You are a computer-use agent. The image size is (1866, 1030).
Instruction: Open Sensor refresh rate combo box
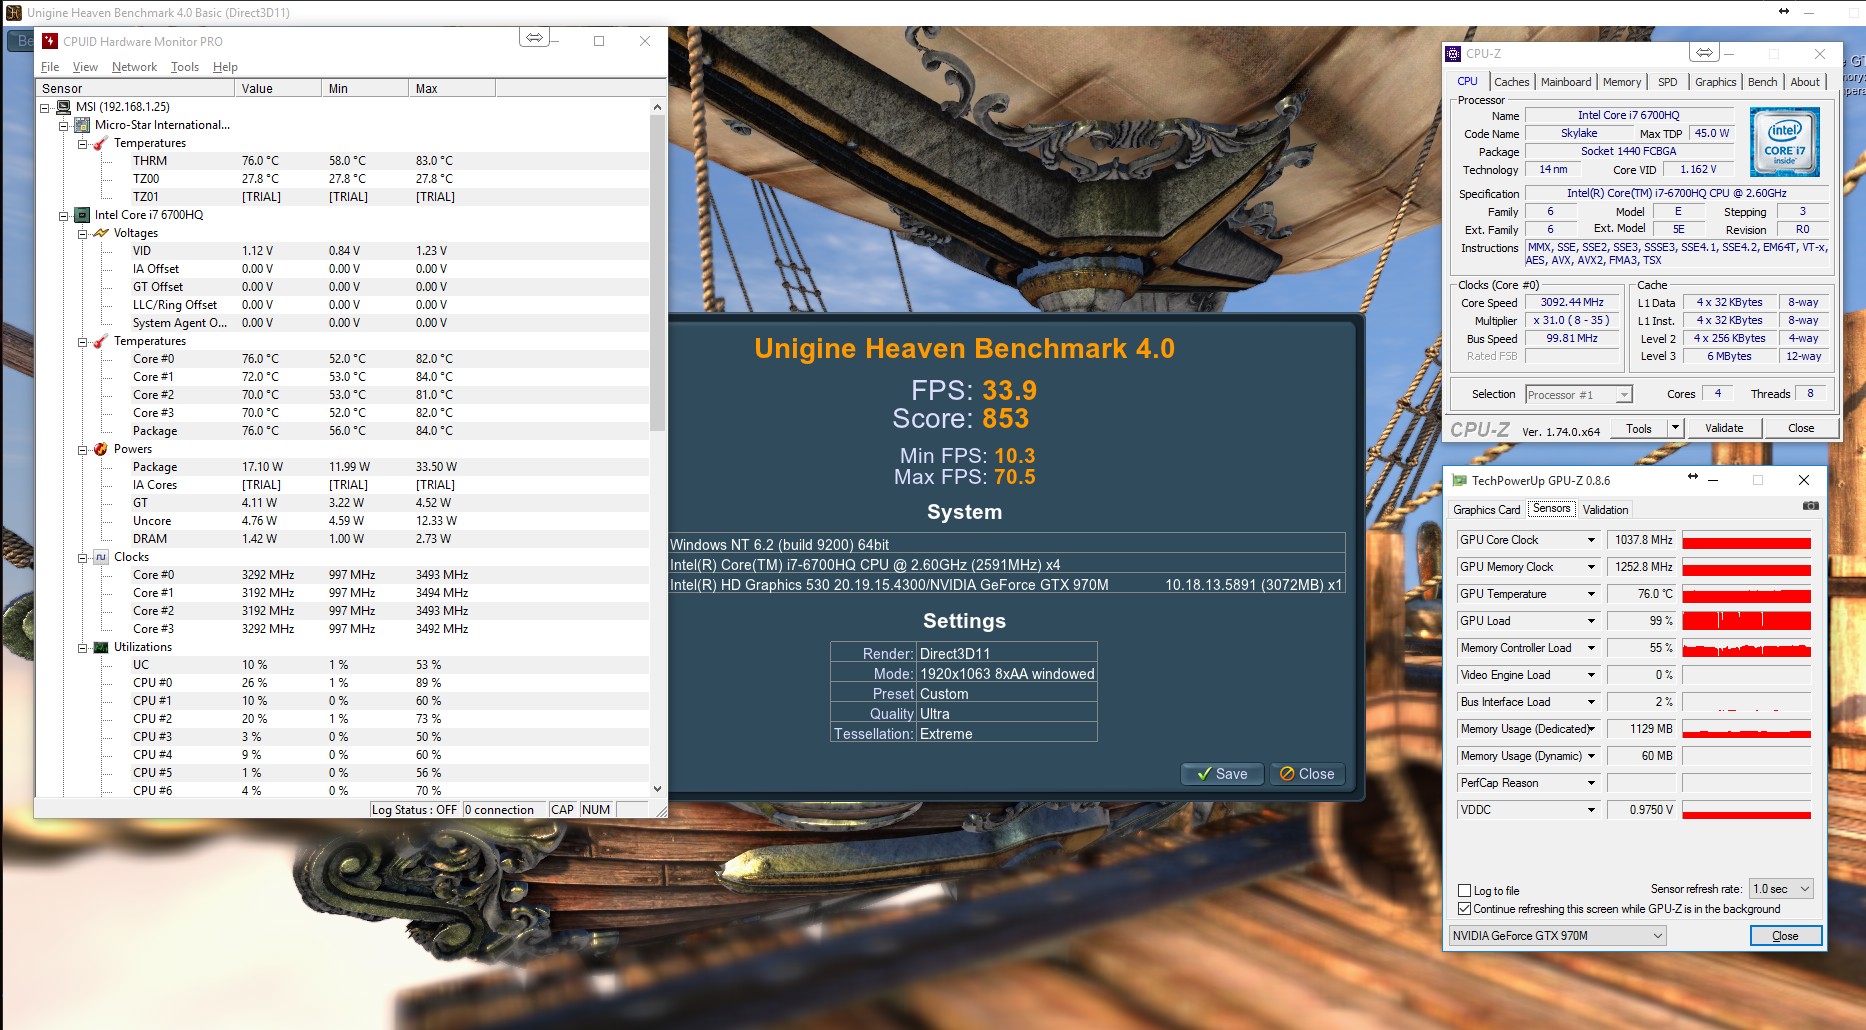pos(1781,889)
